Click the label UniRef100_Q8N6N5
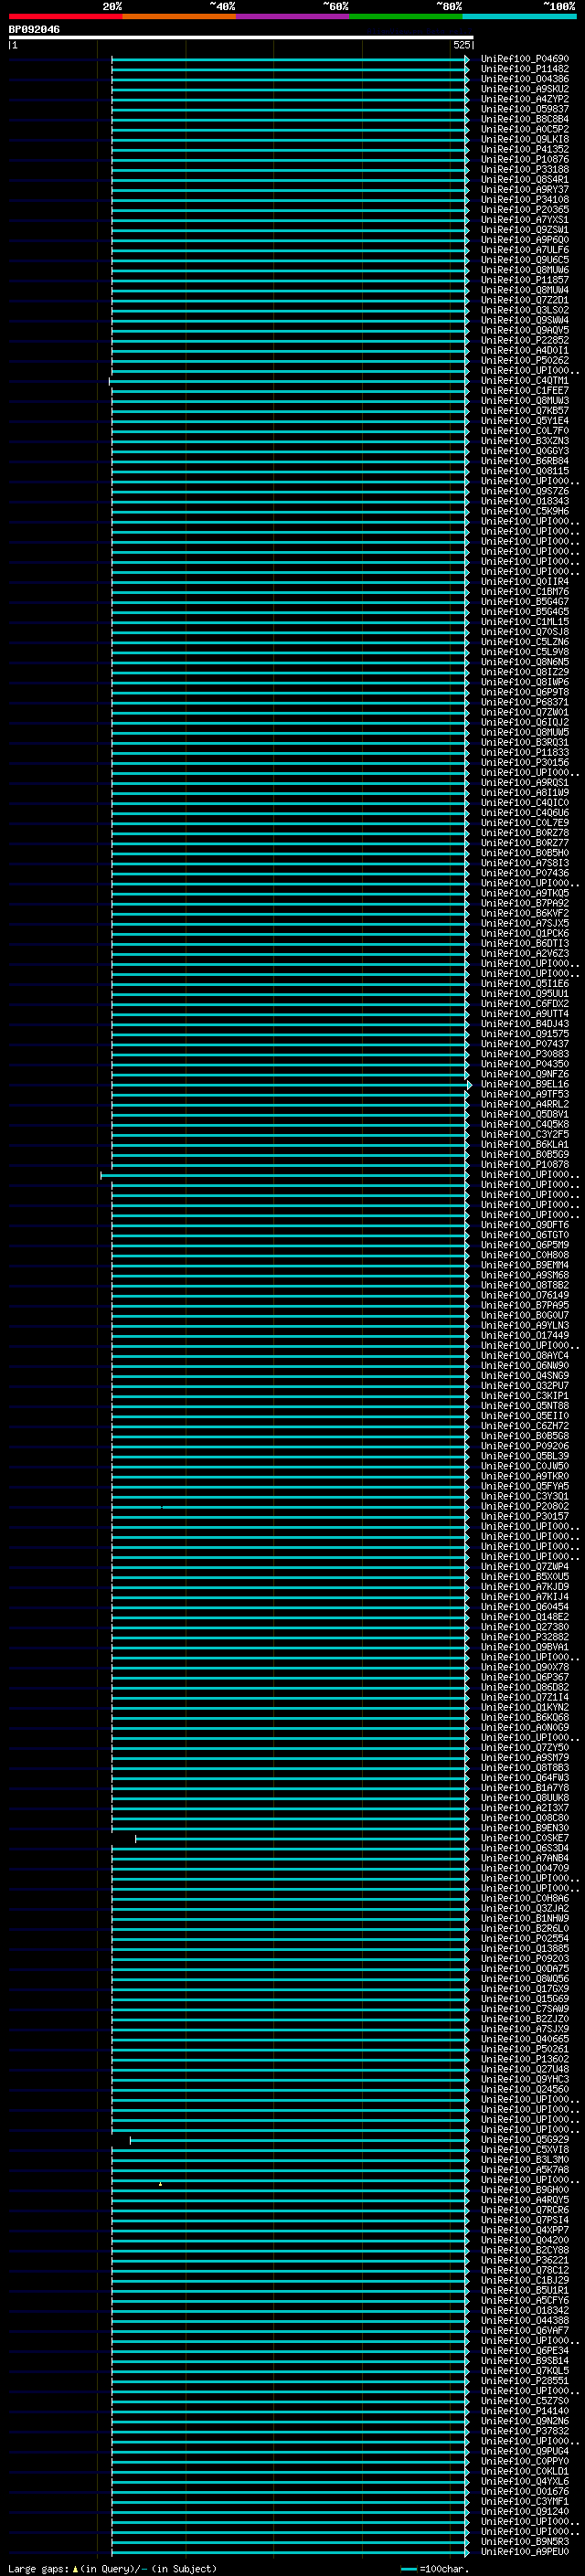 tap(525, 662)
